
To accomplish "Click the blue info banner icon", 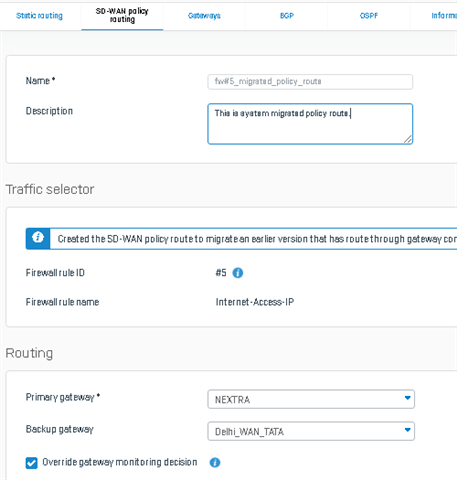I will point(38,239).
